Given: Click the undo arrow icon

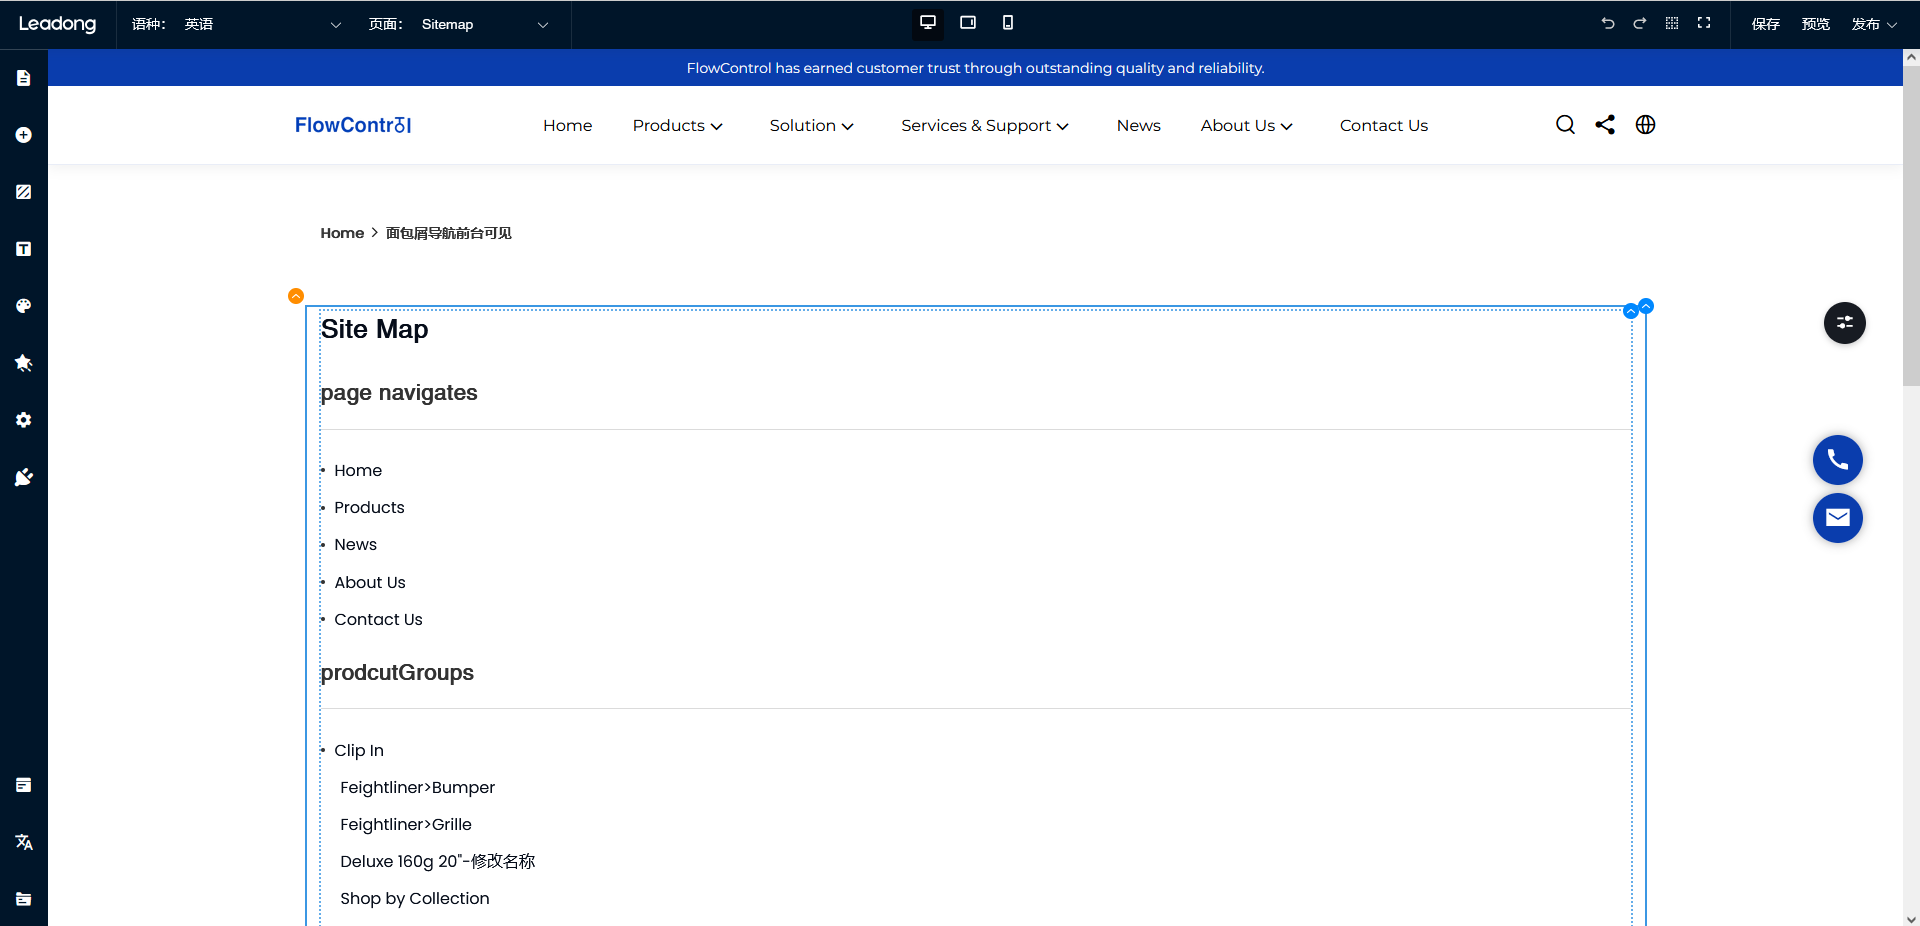Looking at the screenshot, I should [1607, 23].
